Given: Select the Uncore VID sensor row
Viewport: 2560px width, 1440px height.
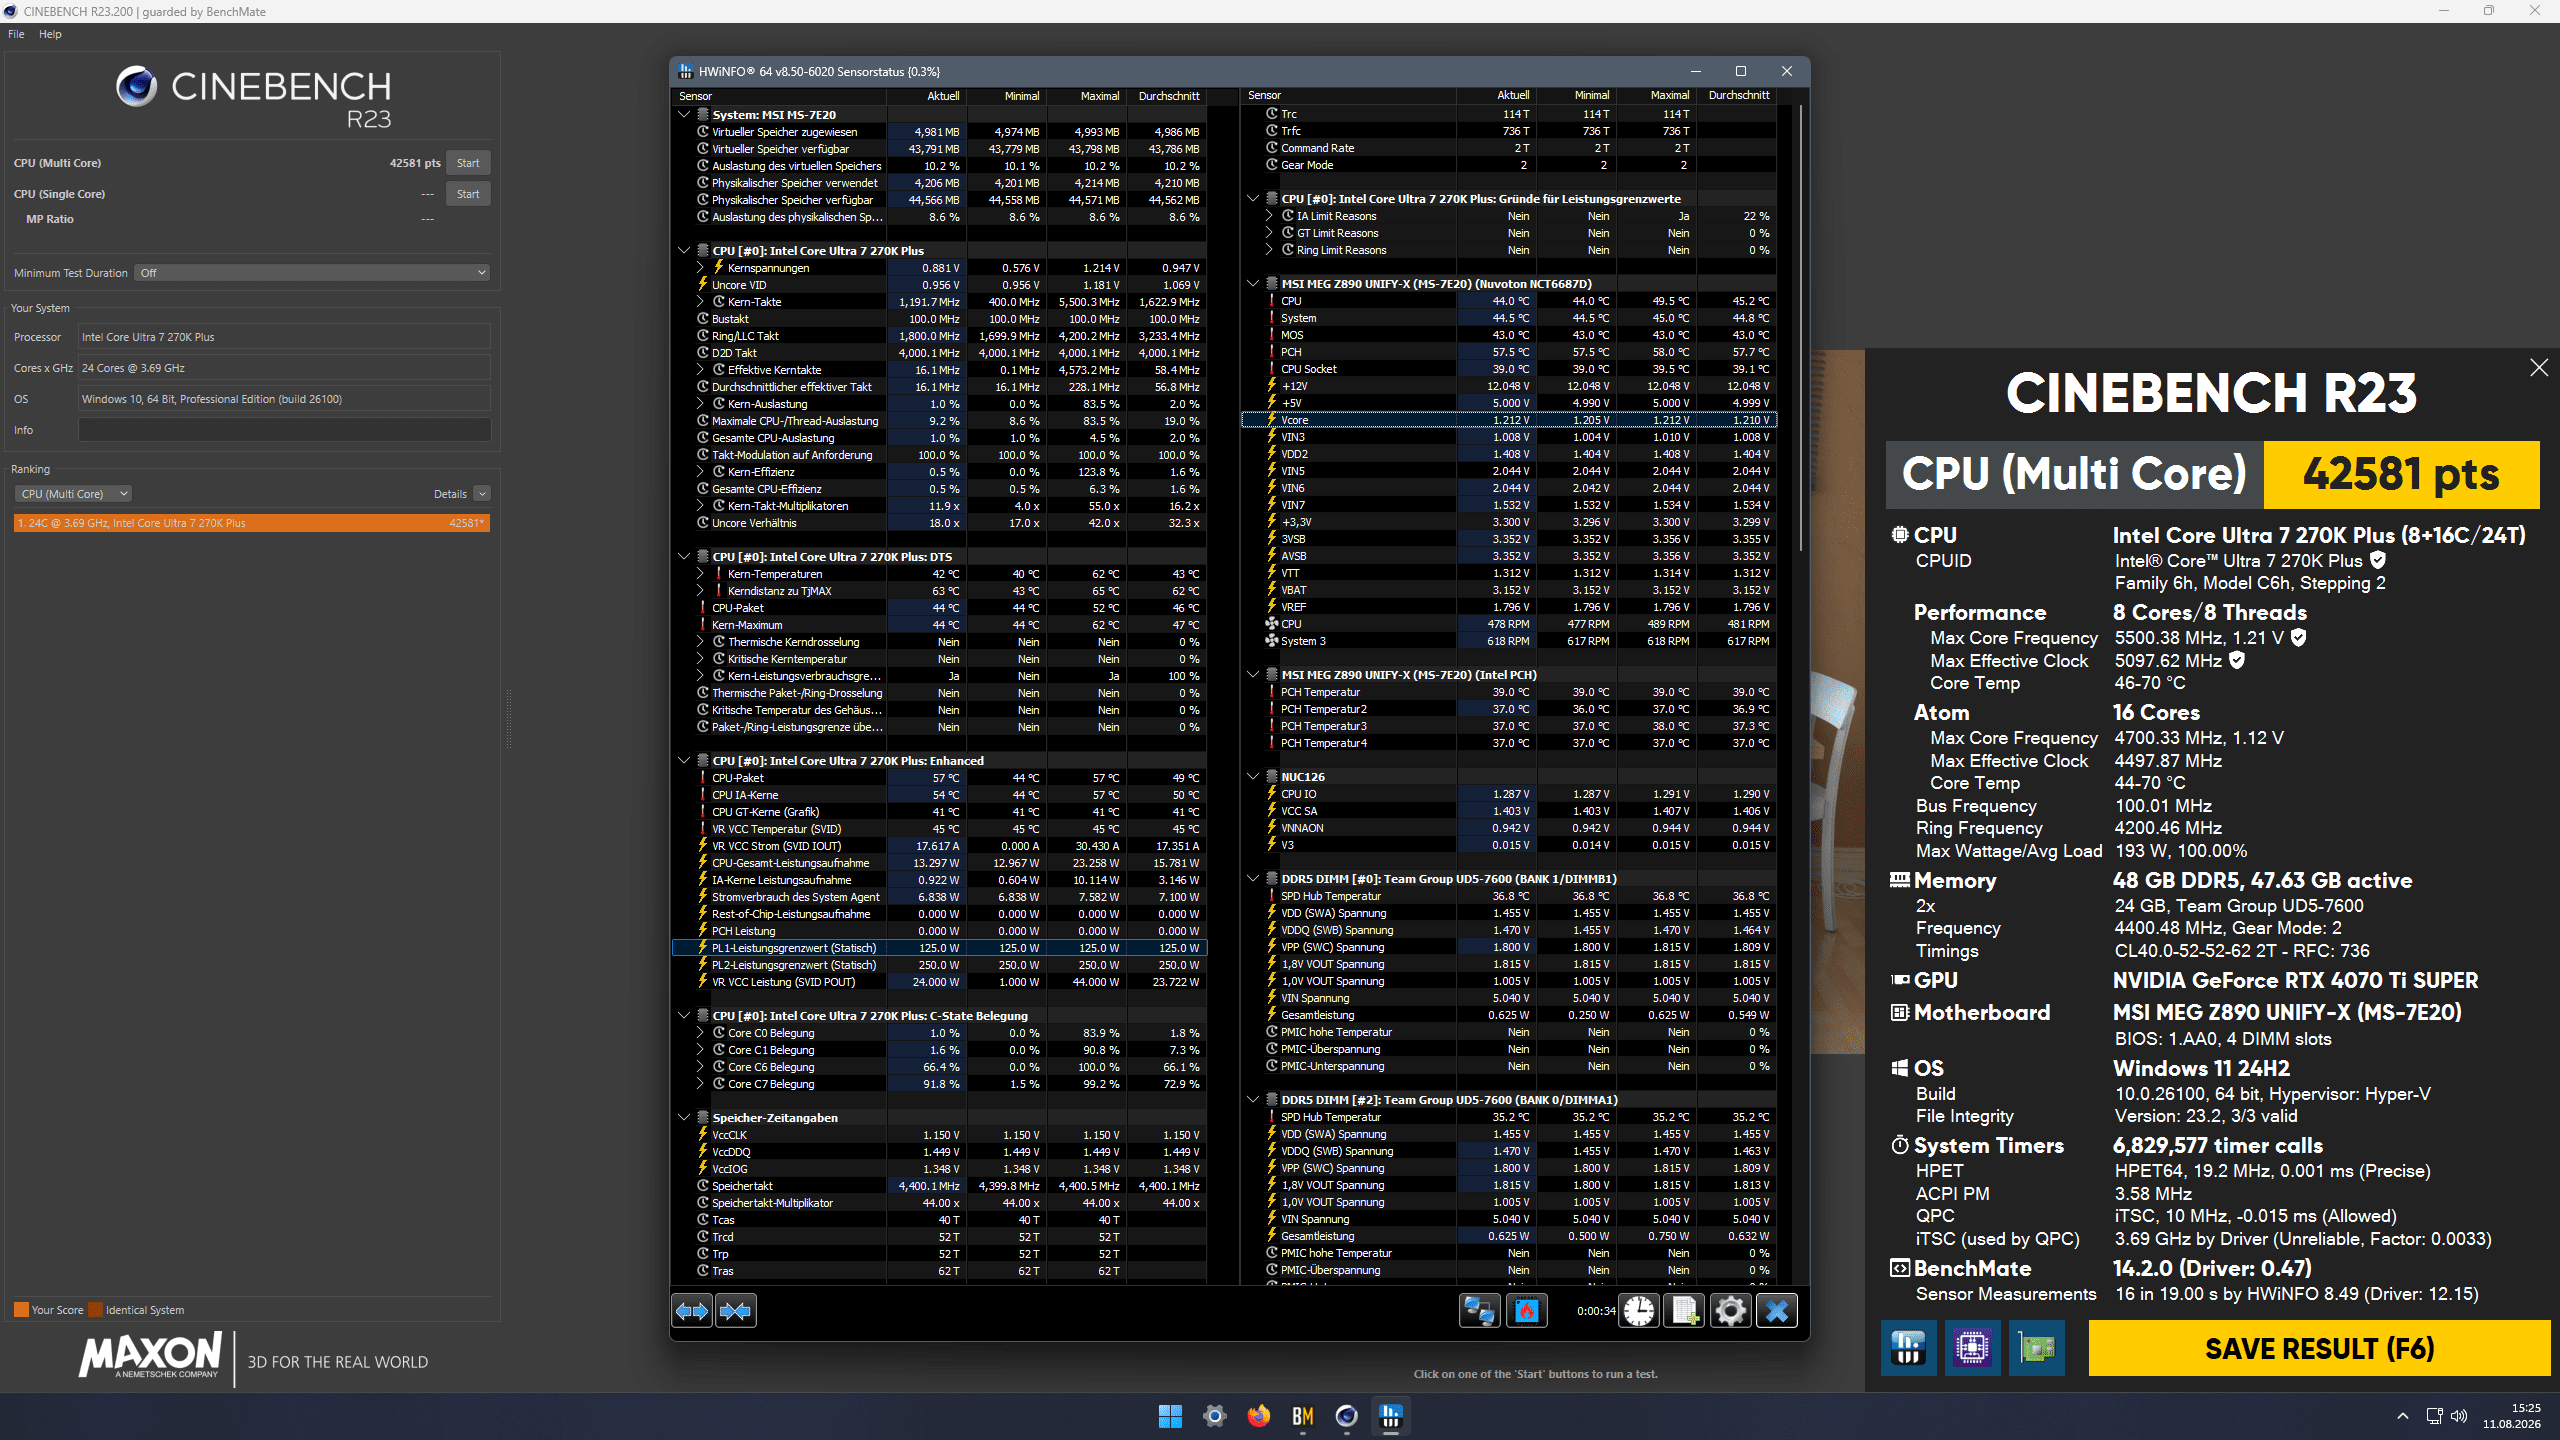Looking at the screenshot, I should (x=940, y=285).
